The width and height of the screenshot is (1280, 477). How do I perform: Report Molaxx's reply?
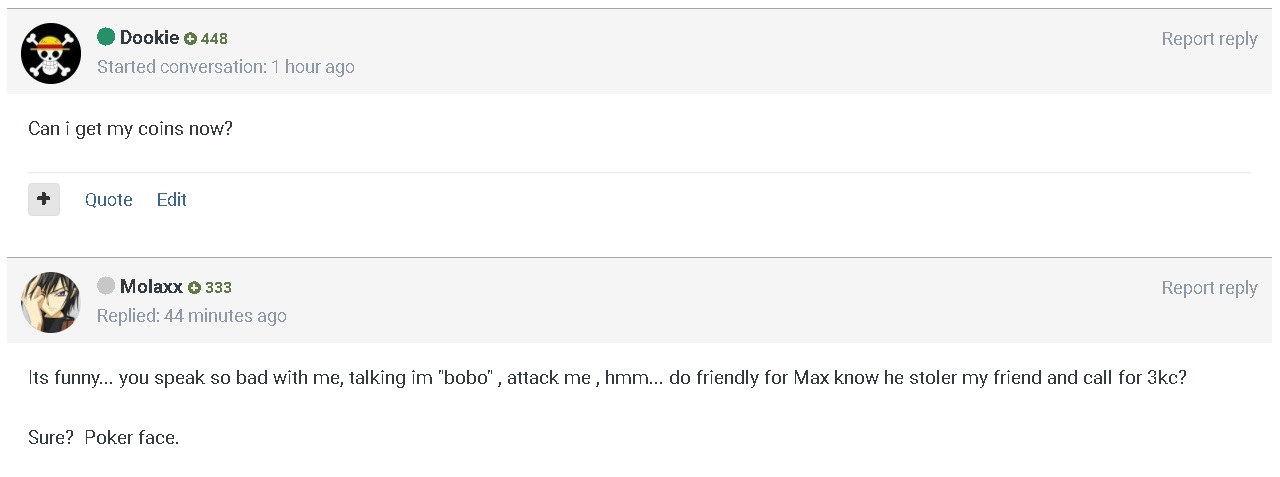click(1209, 288)
